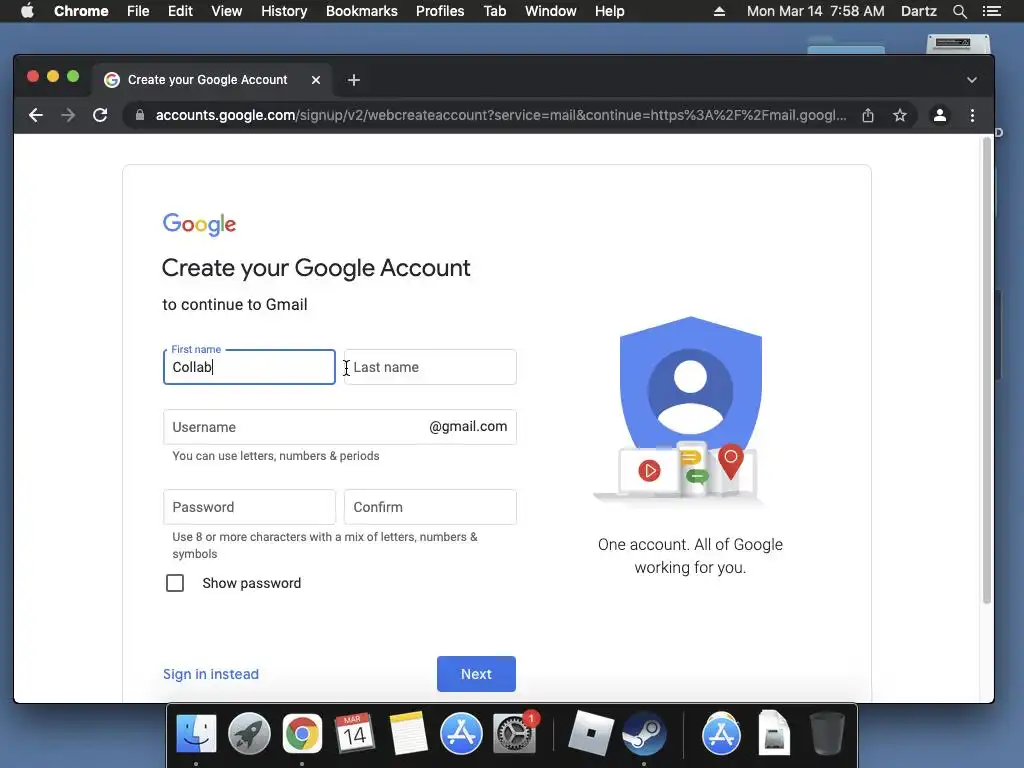1024x768 pixels.
Task: Launch Roblox from the Dock
Action: 591,733
